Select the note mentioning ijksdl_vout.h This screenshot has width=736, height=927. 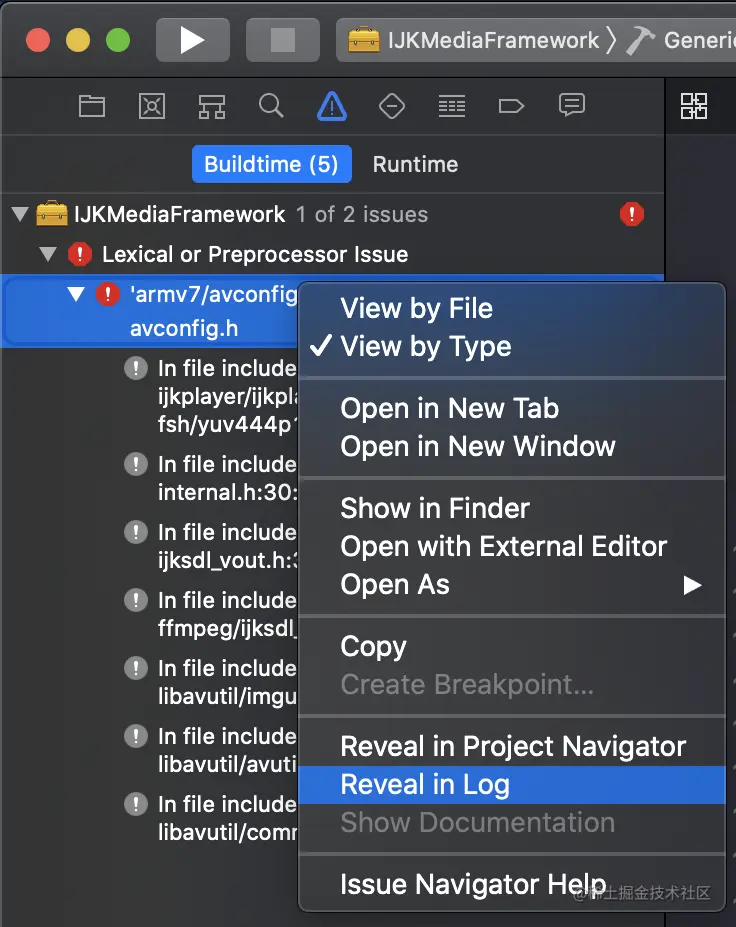[211, 546]
